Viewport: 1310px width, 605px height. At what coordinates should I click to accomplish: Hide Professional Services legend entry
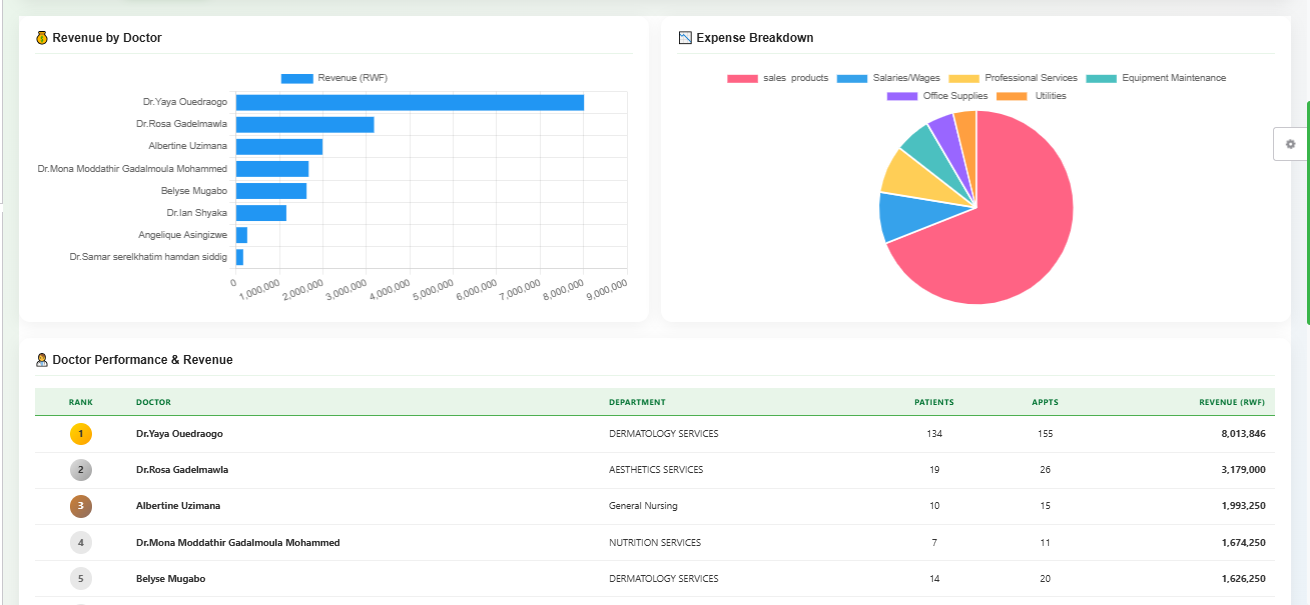[x=1013, y=78]
